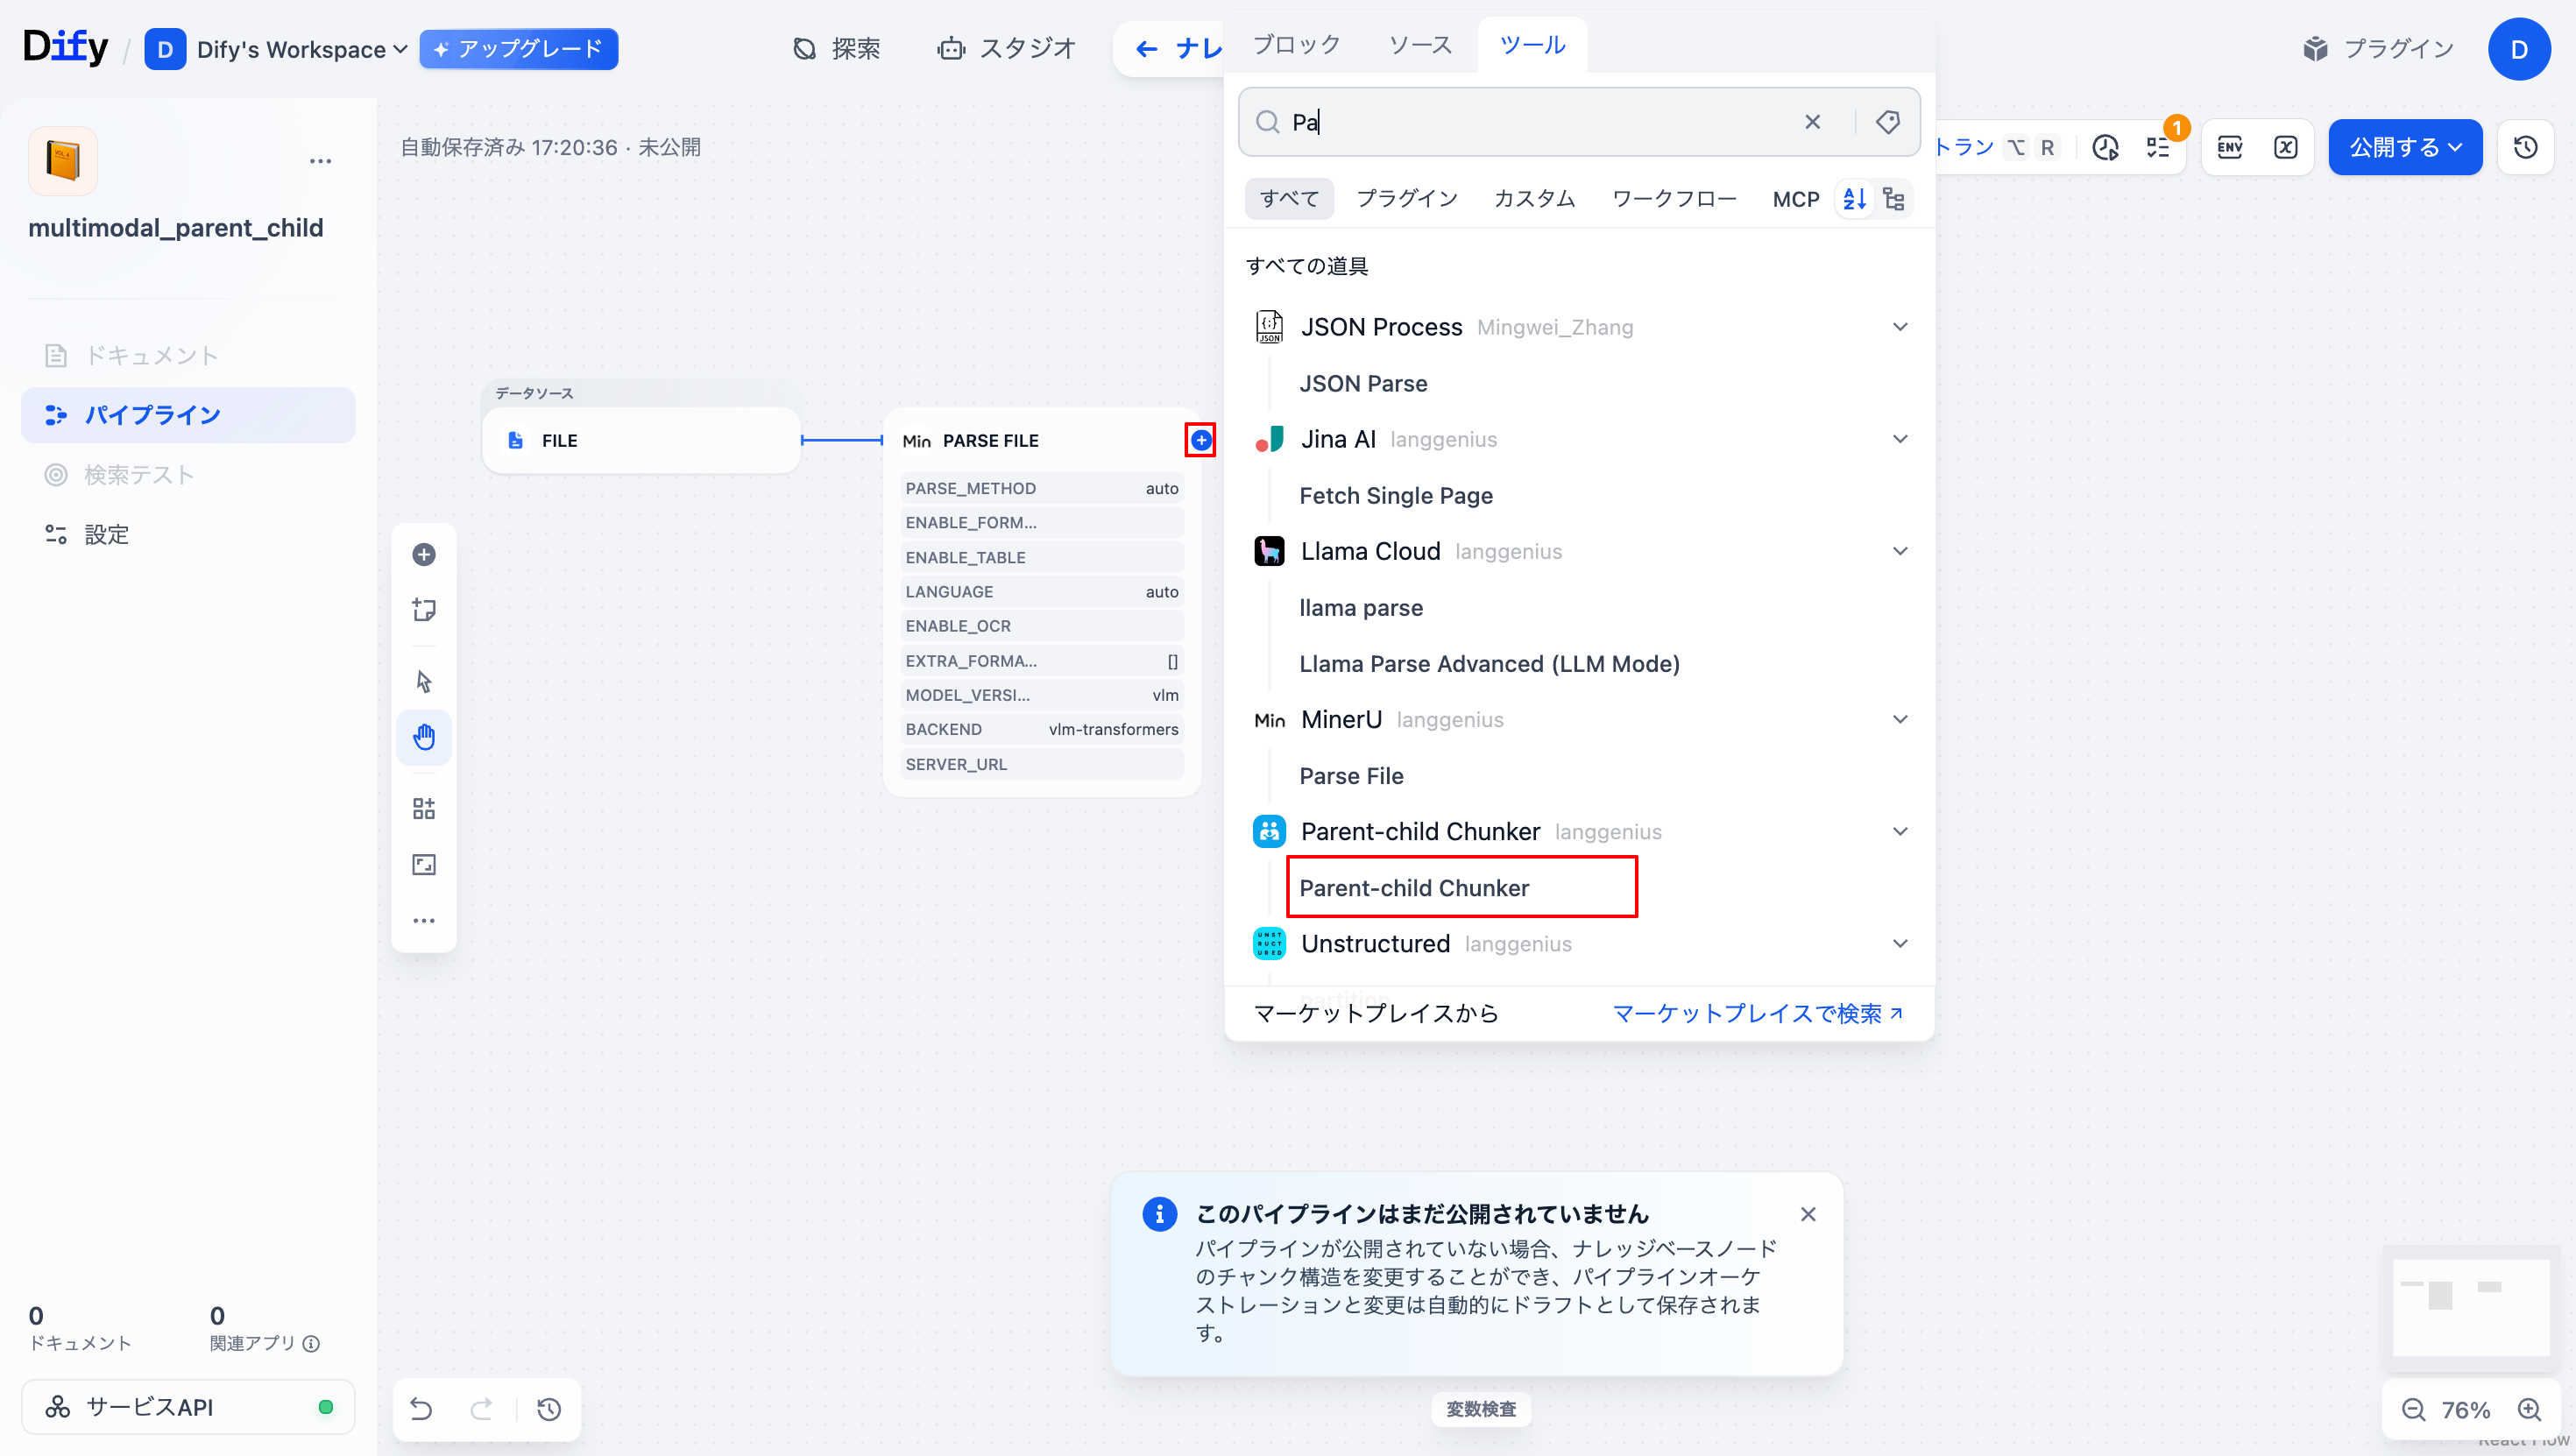Image resolution: width=2576 pixels, height=1456 pixels.
Task: Toggle tree grouped view of tools
Action: [1893, 199]
